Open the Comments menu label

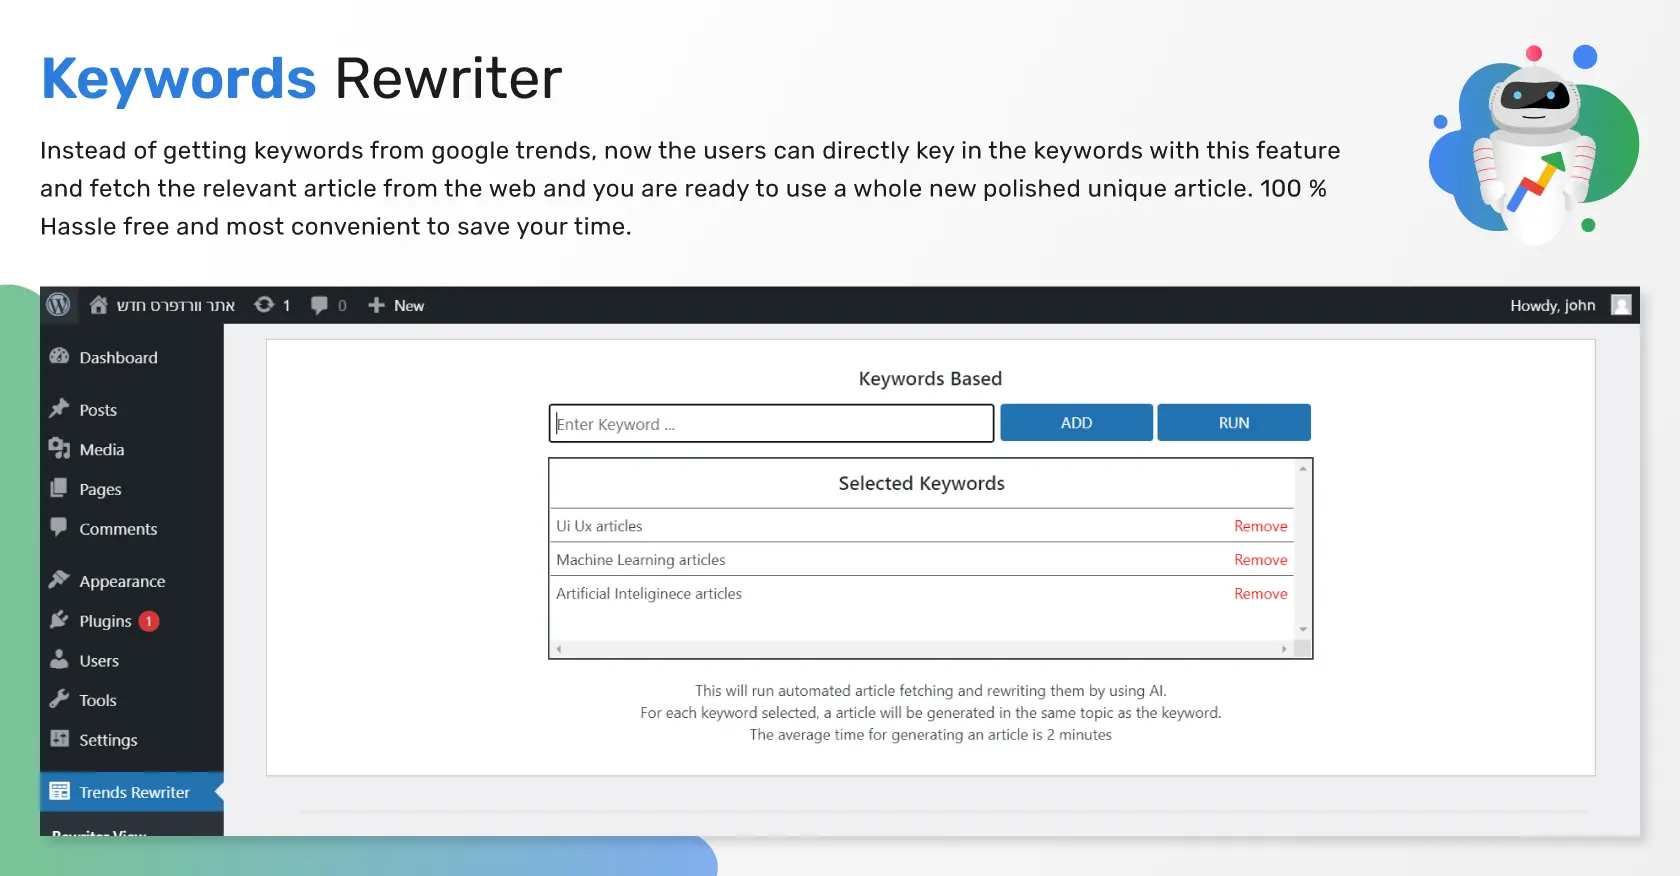[118, 529]
